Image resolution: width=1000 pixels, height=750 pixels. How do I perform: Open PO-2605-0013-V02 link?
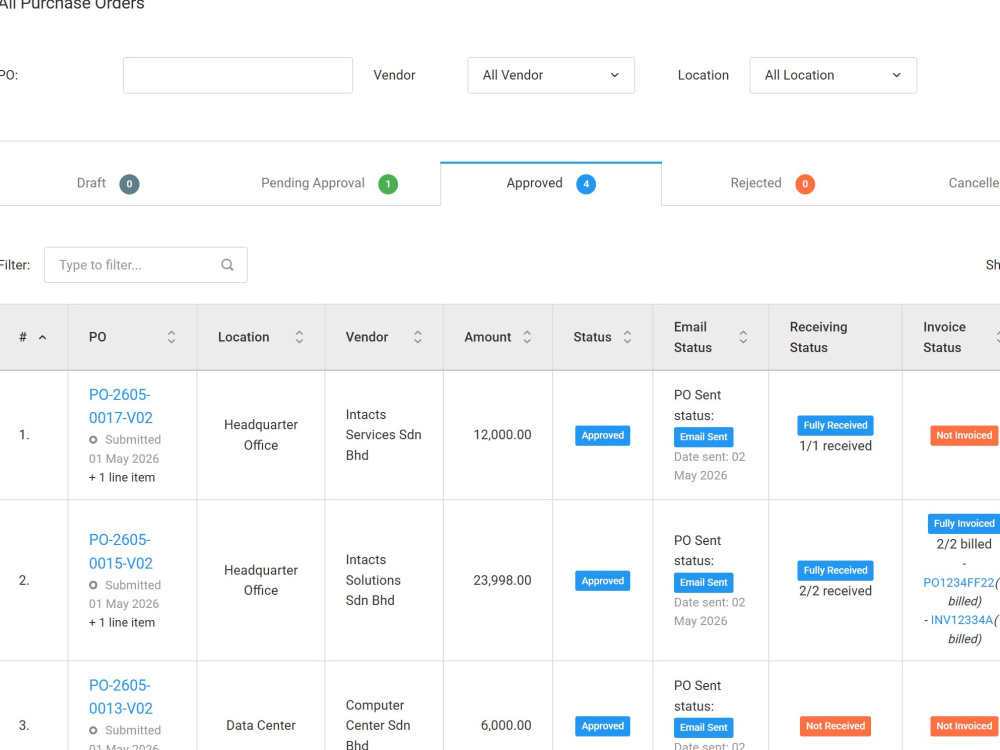click(x=121, y=697)
